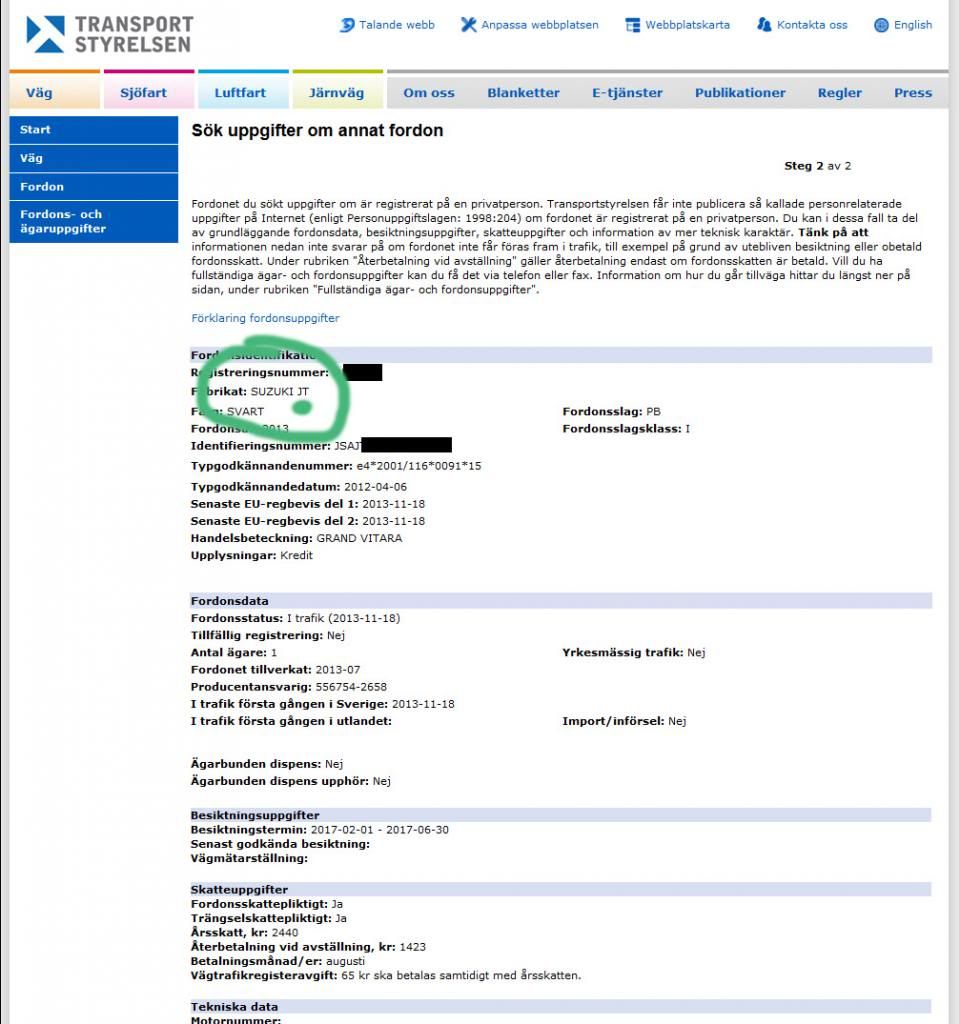Select the Luftfart tab
The height and width of the screenshot is (1024, 959).
click(241, 91)
